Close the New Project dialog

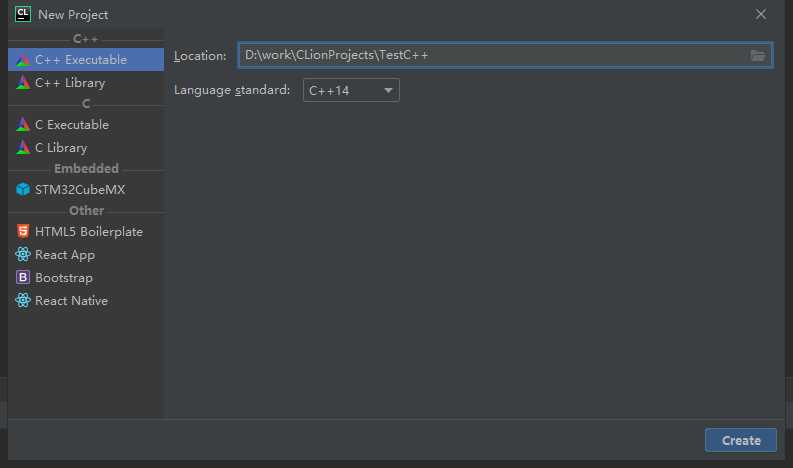tap(761, 15)
